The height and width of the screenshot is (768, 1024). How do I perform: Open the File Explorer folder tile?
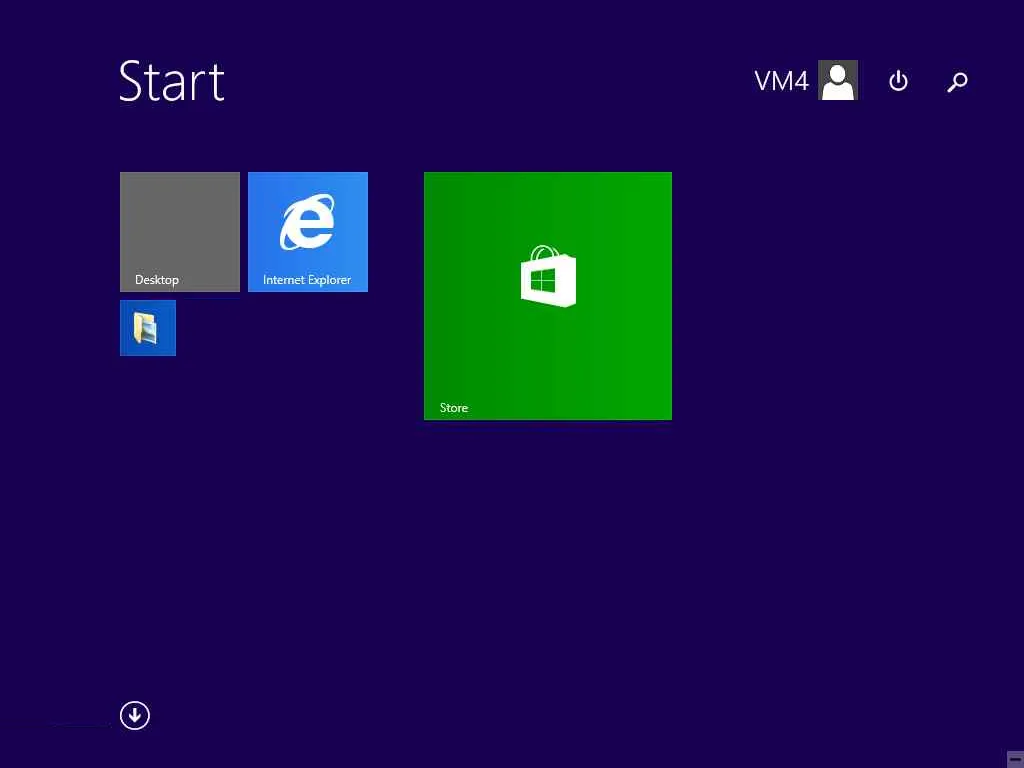[148, 328]
